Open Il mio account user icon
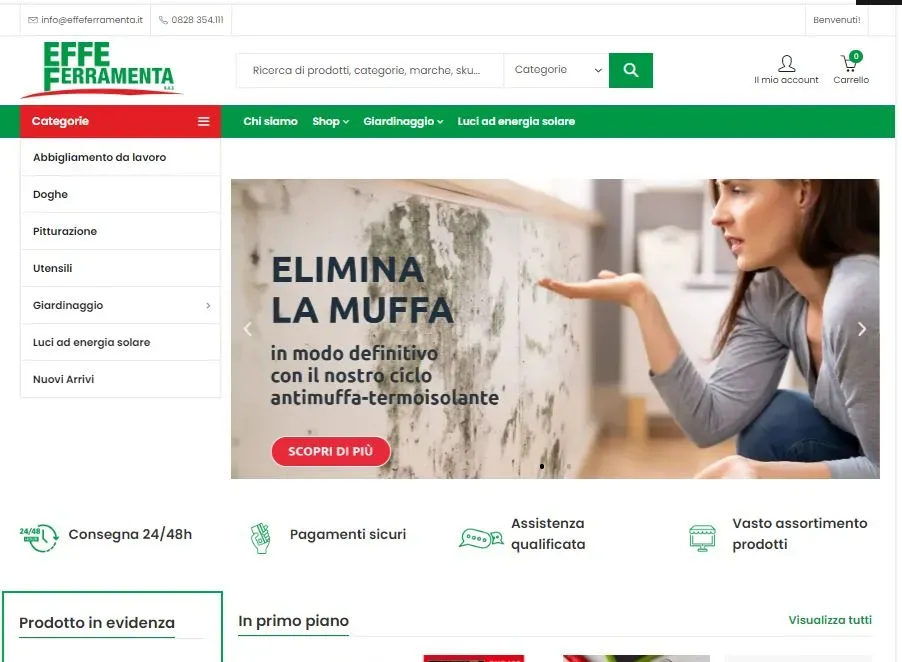The height and width of the screenshot is (662, 902). tap(786, 63)
